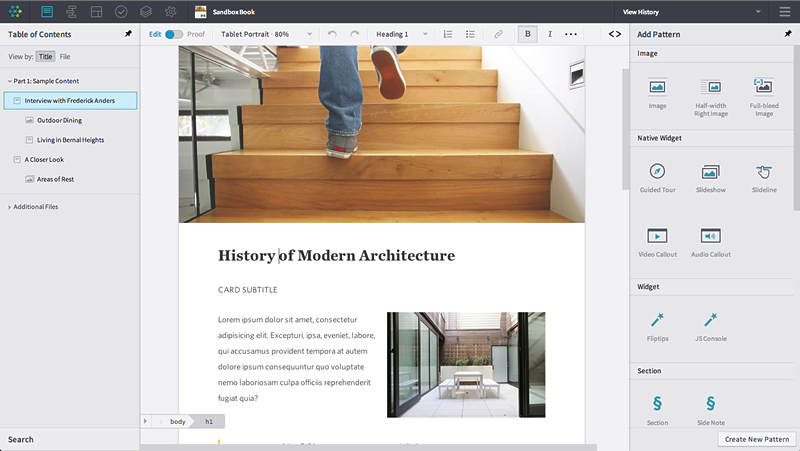Click the Redo arrow
Viewport: 800px width, 451px height.
[355, 34]
